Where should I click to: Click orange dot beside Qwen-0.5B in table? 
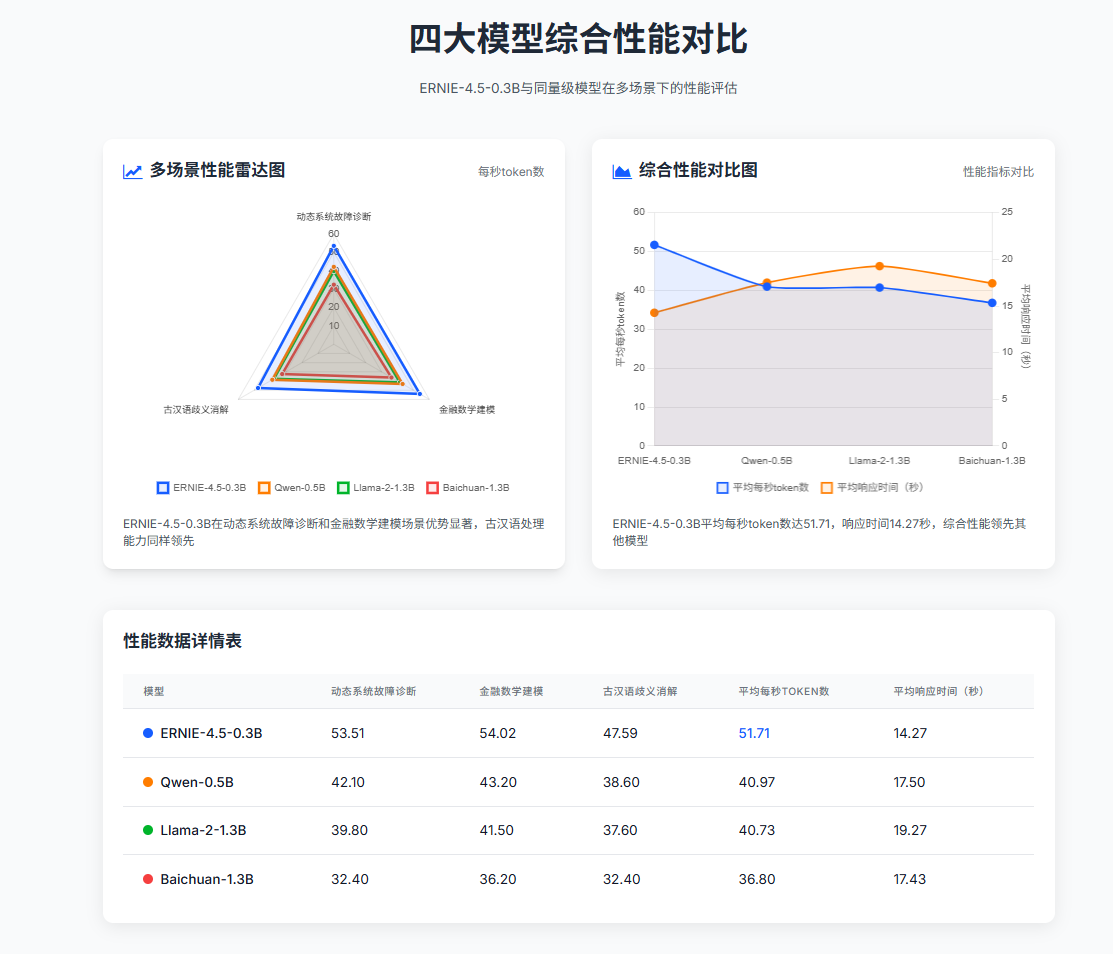[148, 782]
